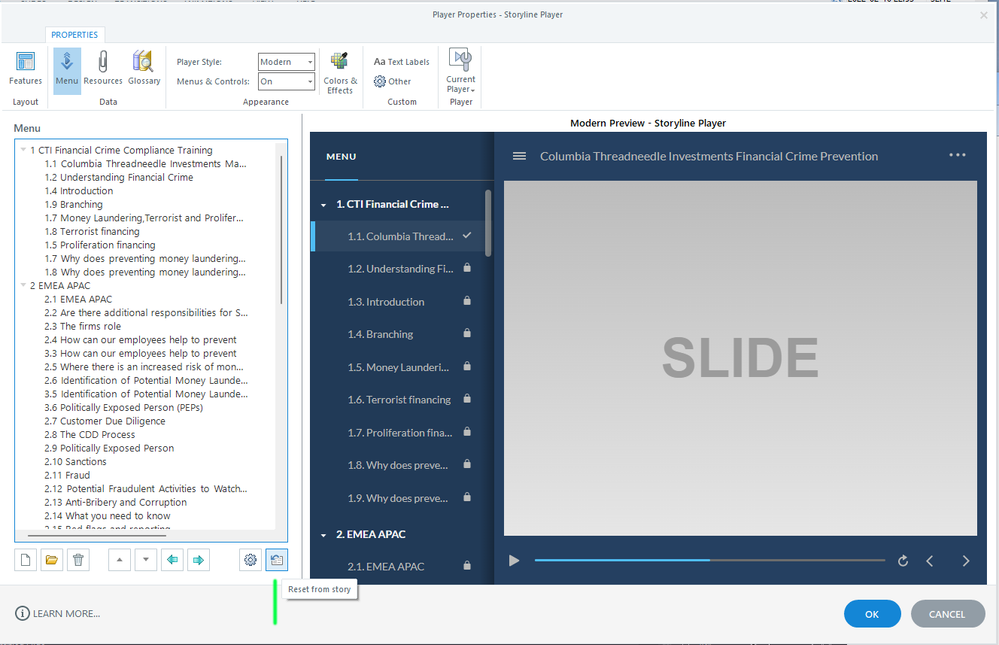Click the insert from project folder icon
This screenshot has height=645, width=999.
tap(52, 560)
